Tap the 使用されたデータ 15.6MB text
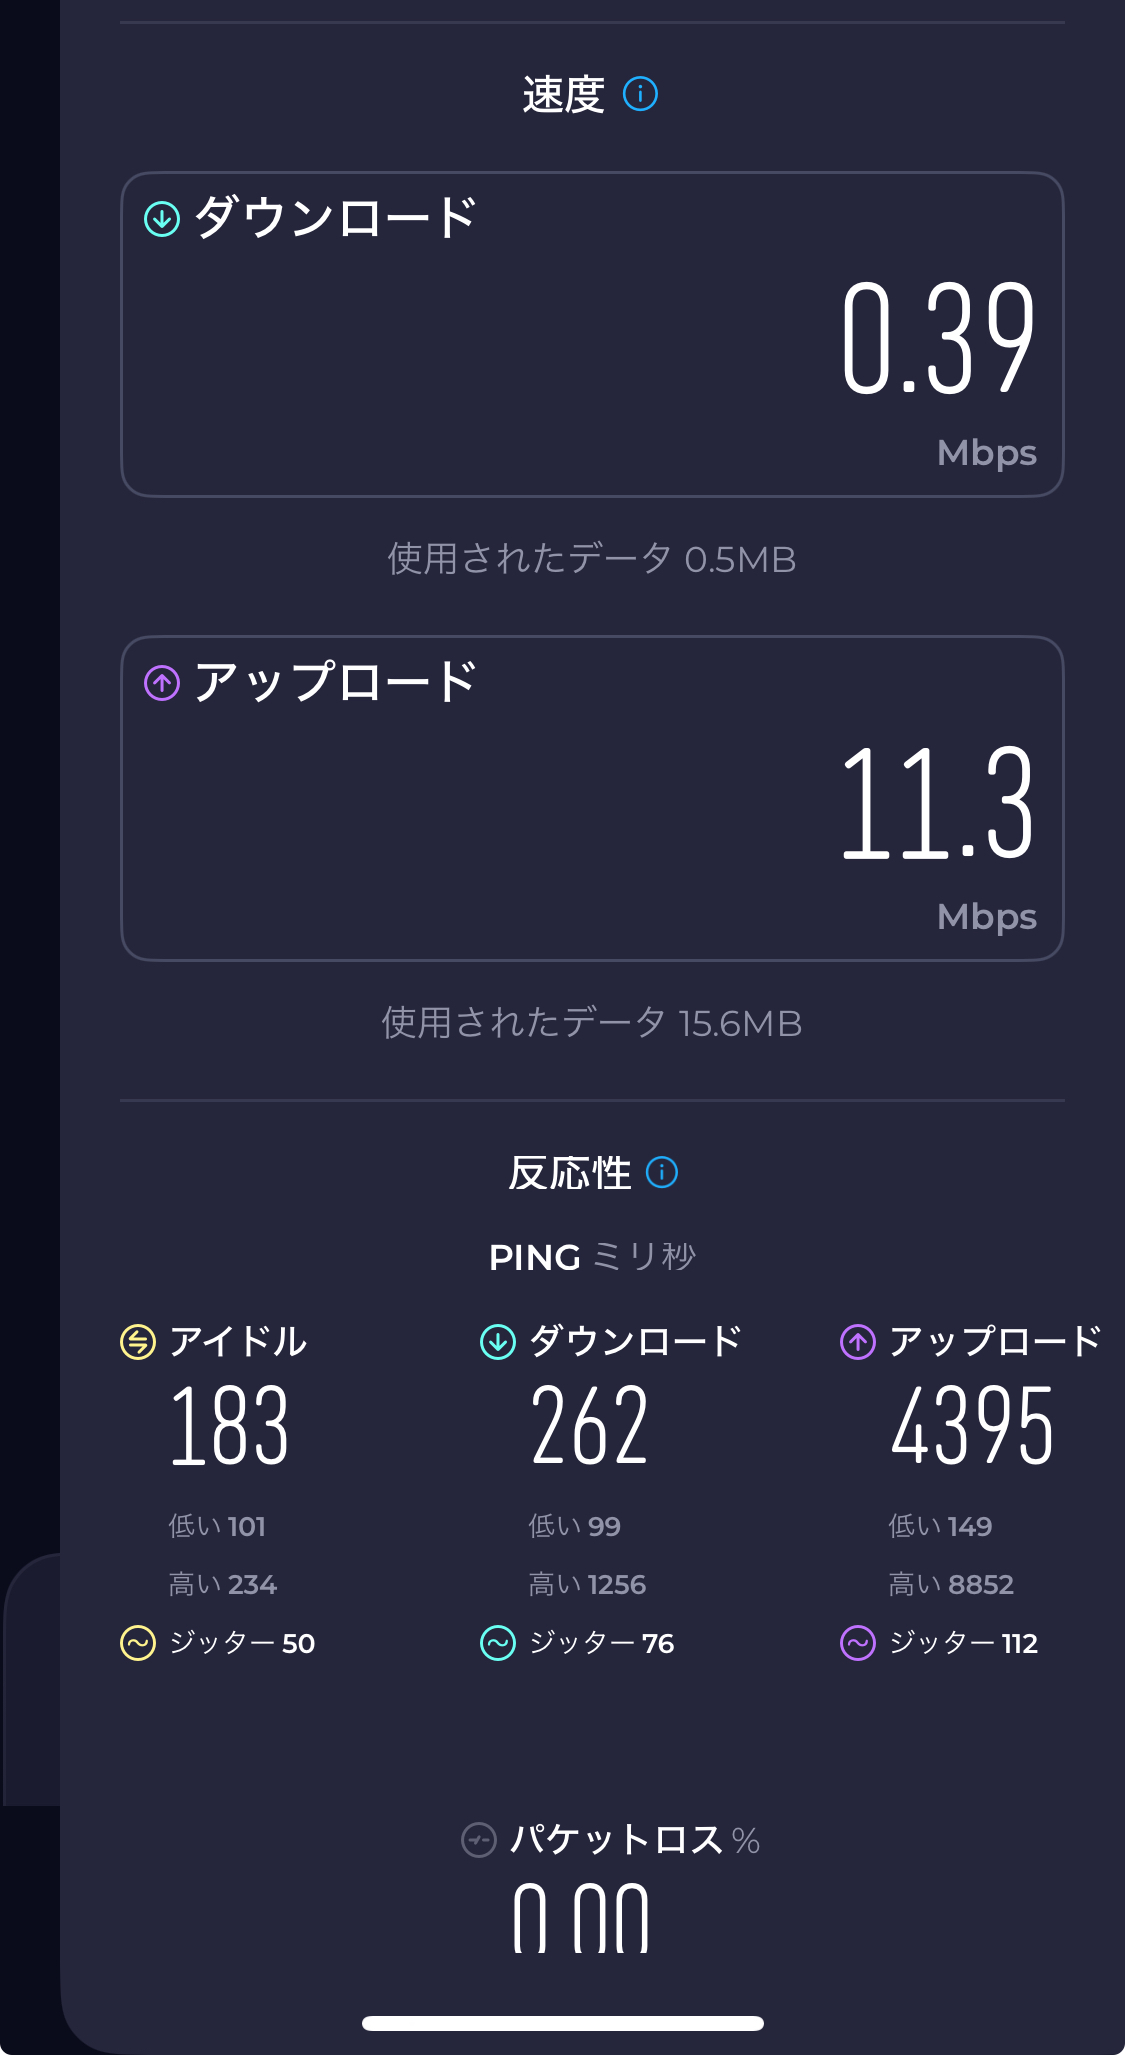The image size is (1125, 2055). tap(592, 1023)
